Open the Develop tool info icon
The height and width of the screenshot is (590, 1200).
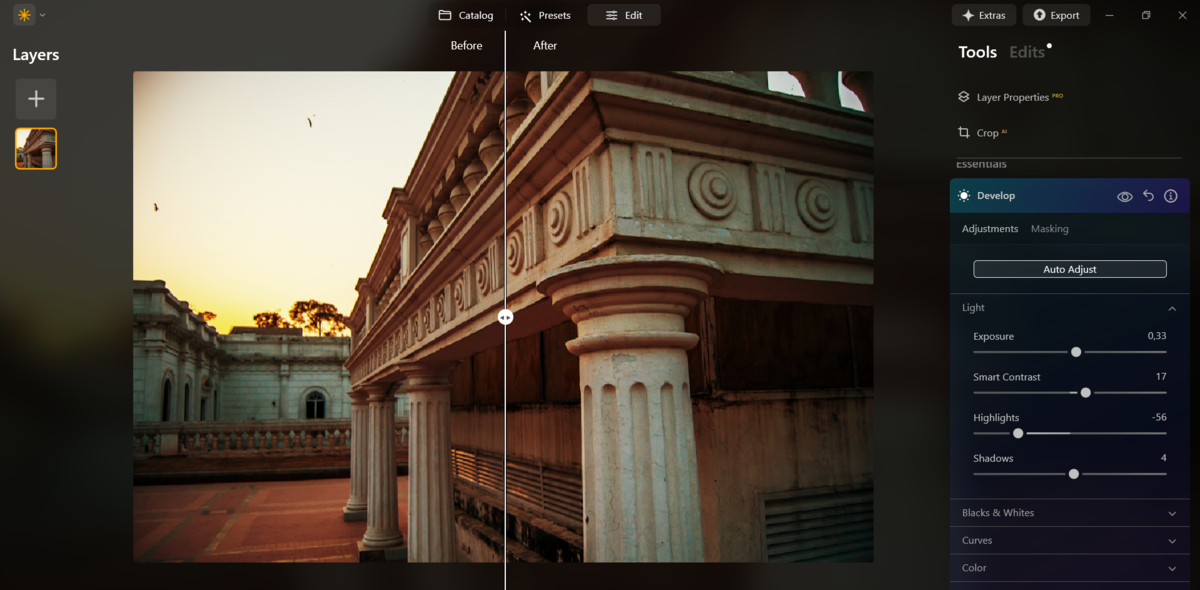pos(1170,196)
